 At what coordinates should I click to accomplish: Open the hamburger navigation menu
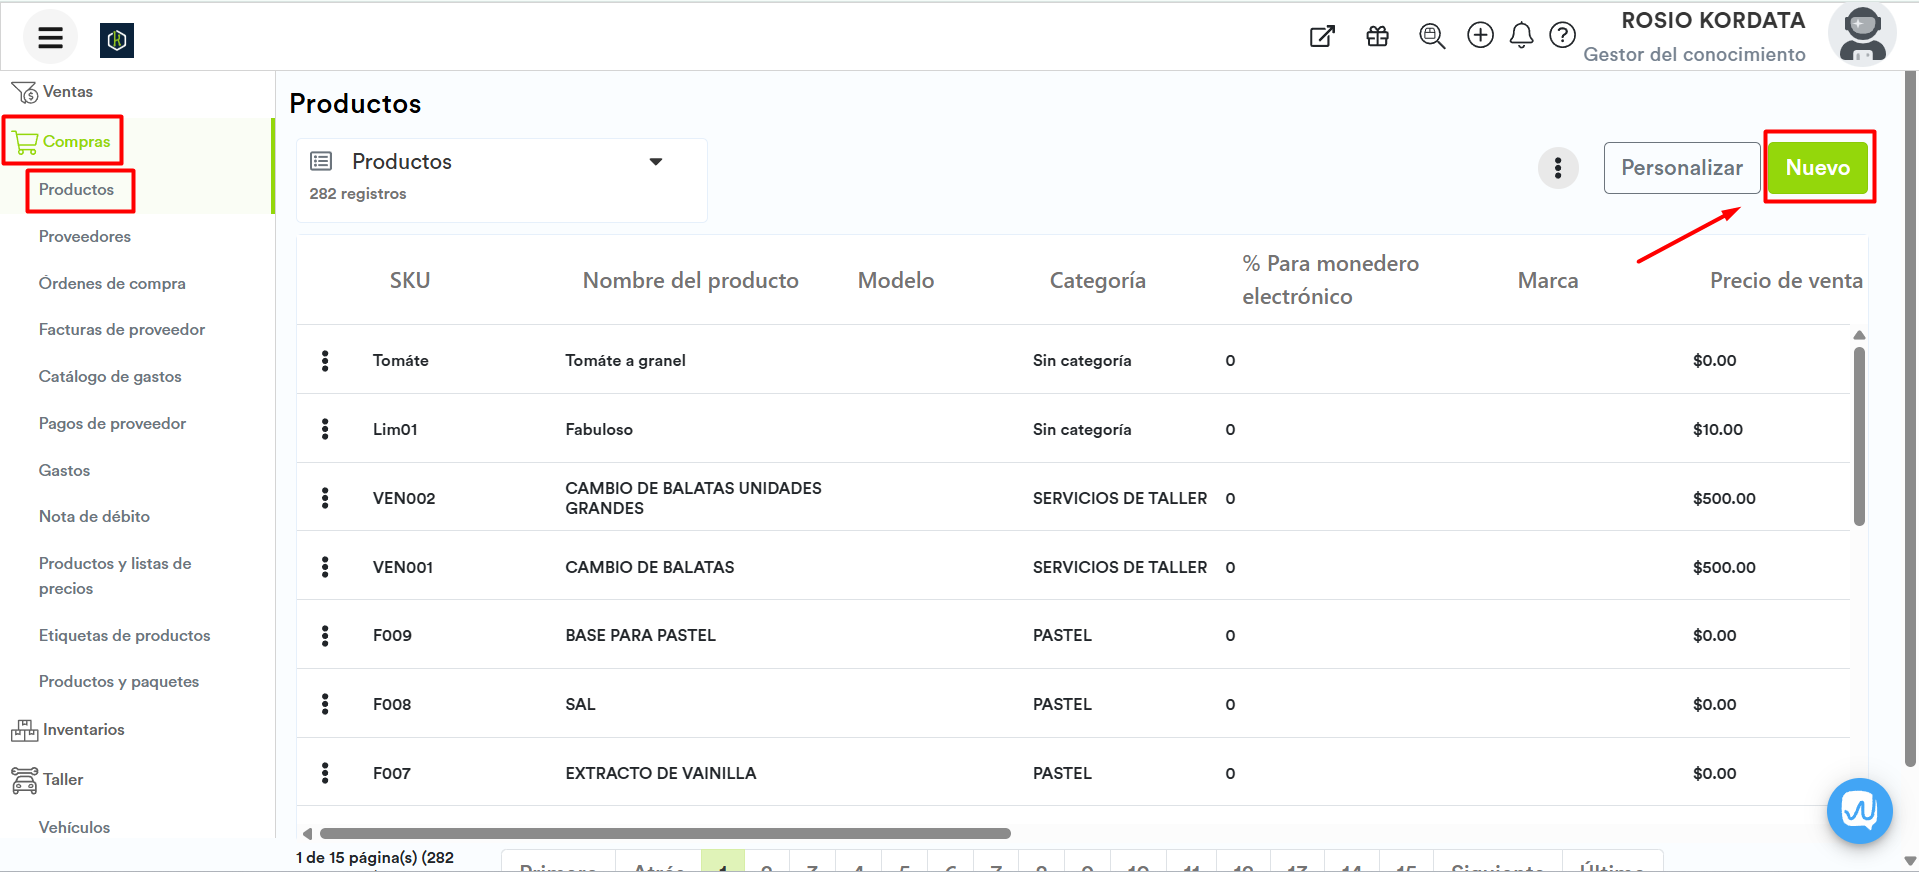[x=50, y=38]
